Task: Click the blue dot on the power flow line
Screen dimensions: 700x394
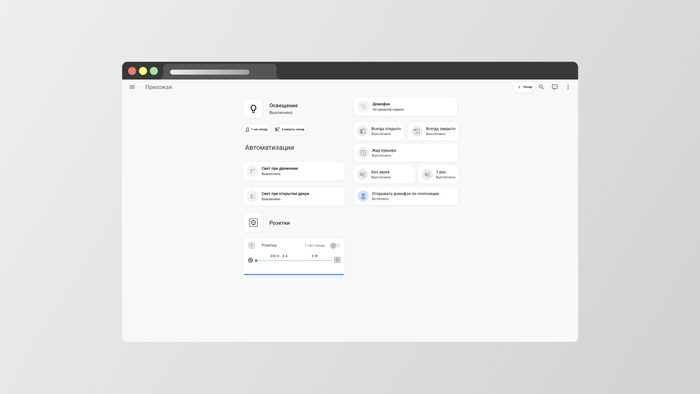Action: (256, 260)
